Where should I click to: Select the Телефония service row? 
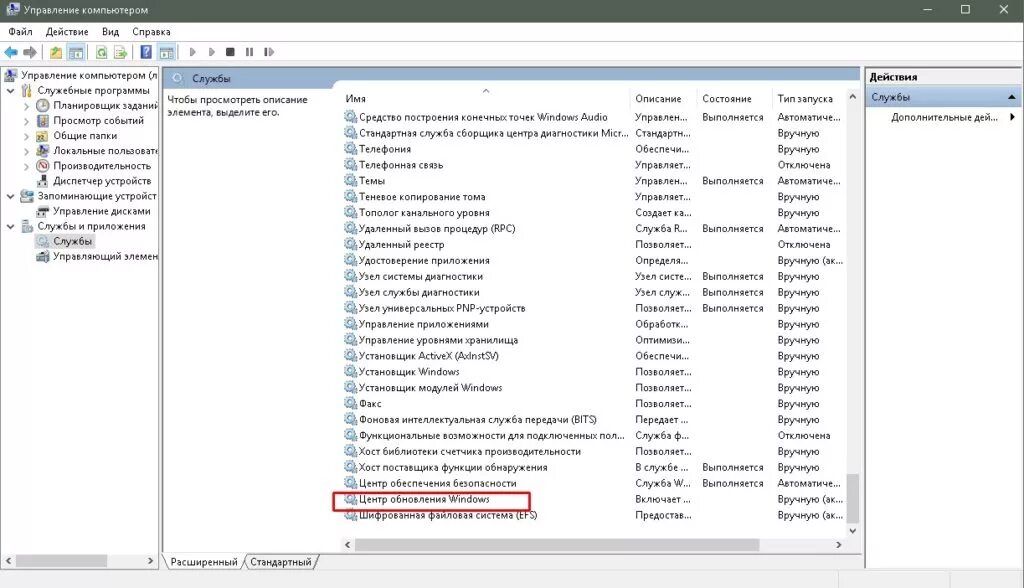[x=385, y=149]
